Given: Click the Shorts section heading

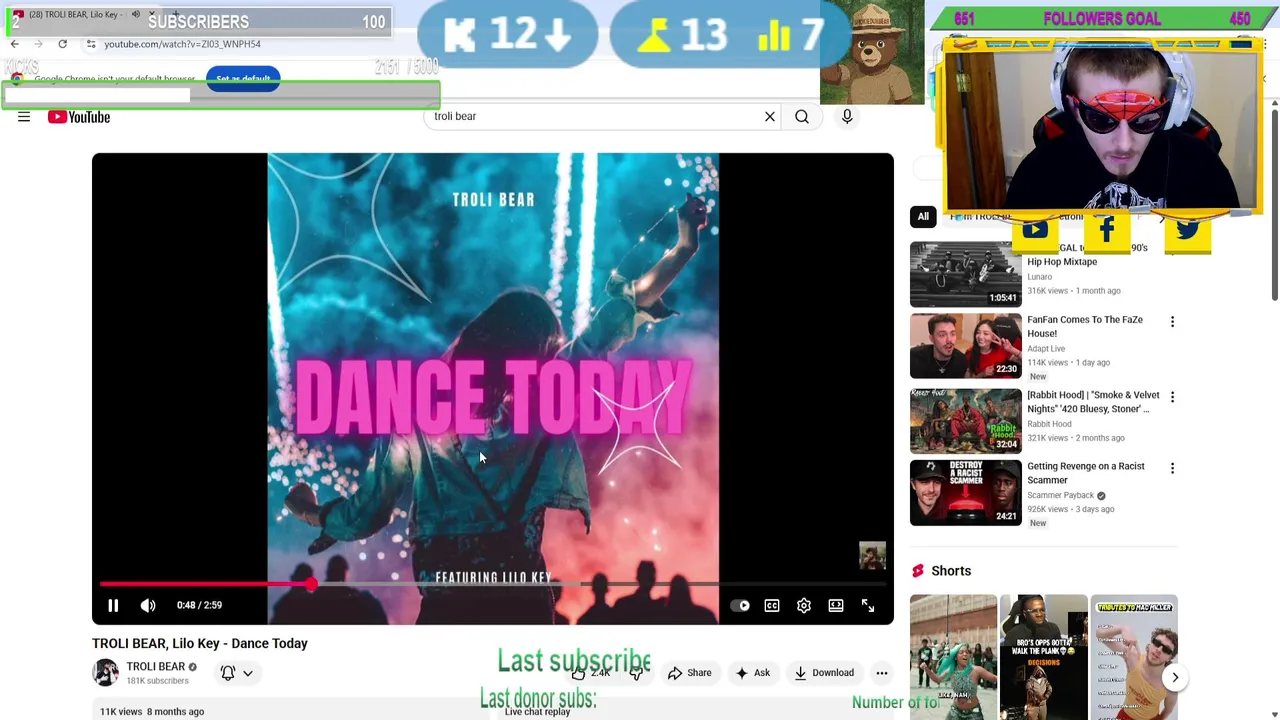Looking at the screenshot, I should click(951, 571).
